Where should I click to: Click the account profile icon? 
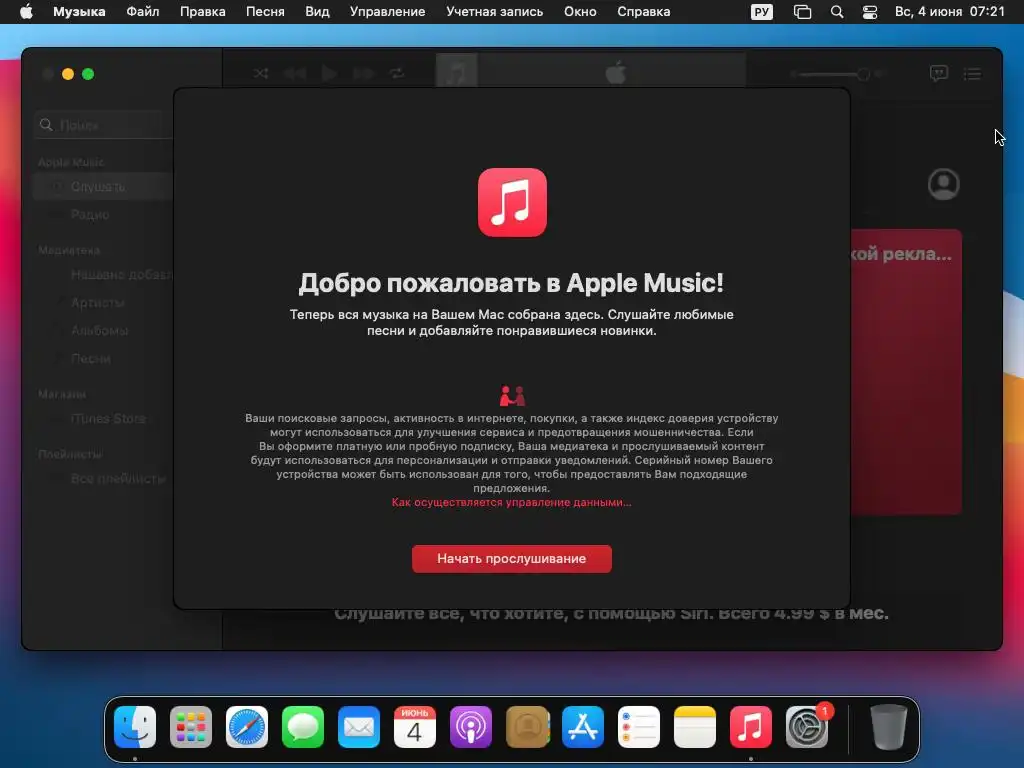pos(944,185)
